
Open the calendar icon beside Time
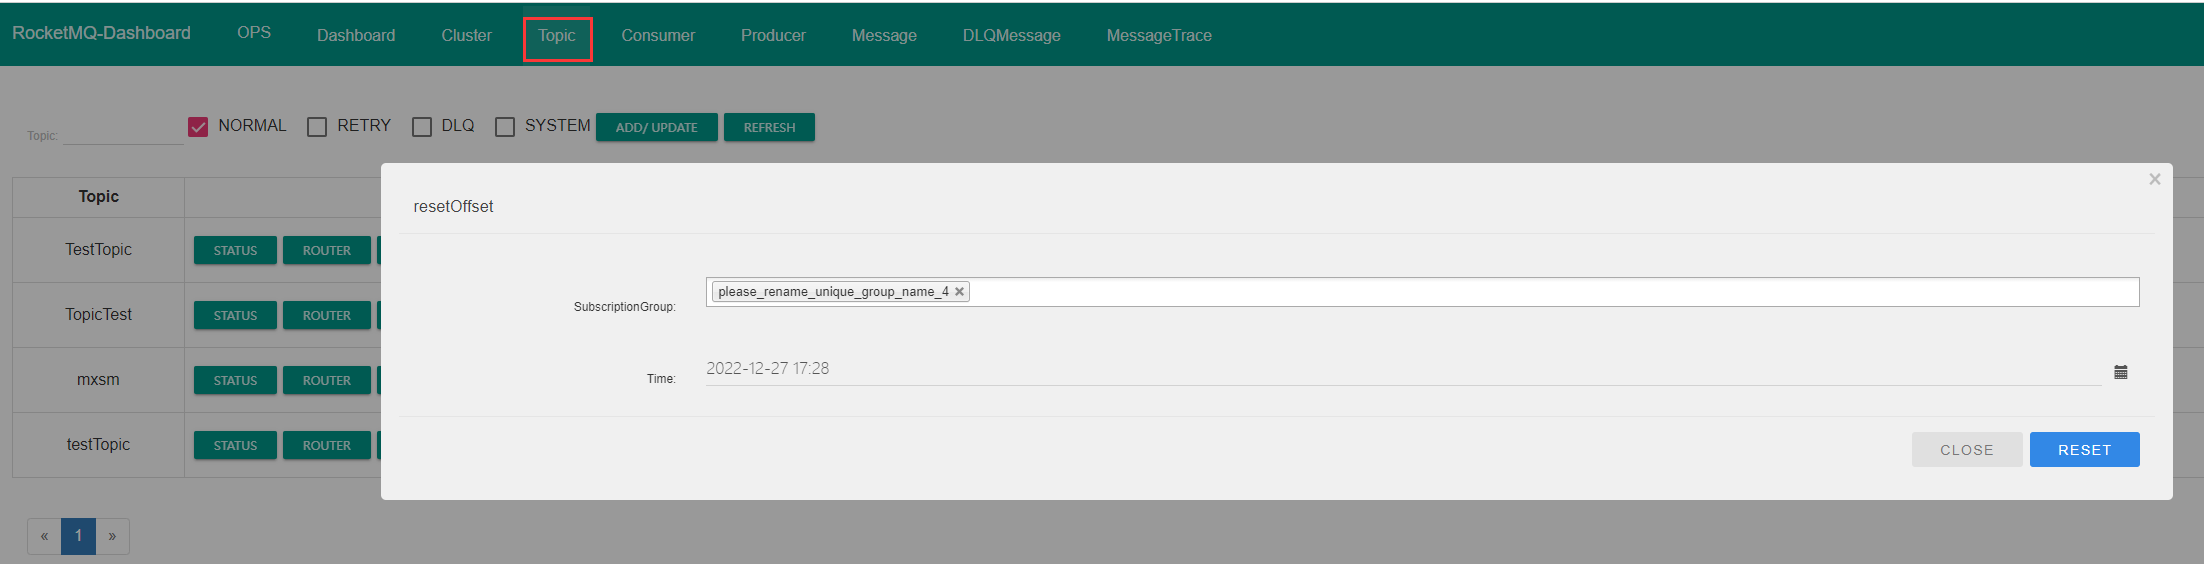(x=2120, y=372)
